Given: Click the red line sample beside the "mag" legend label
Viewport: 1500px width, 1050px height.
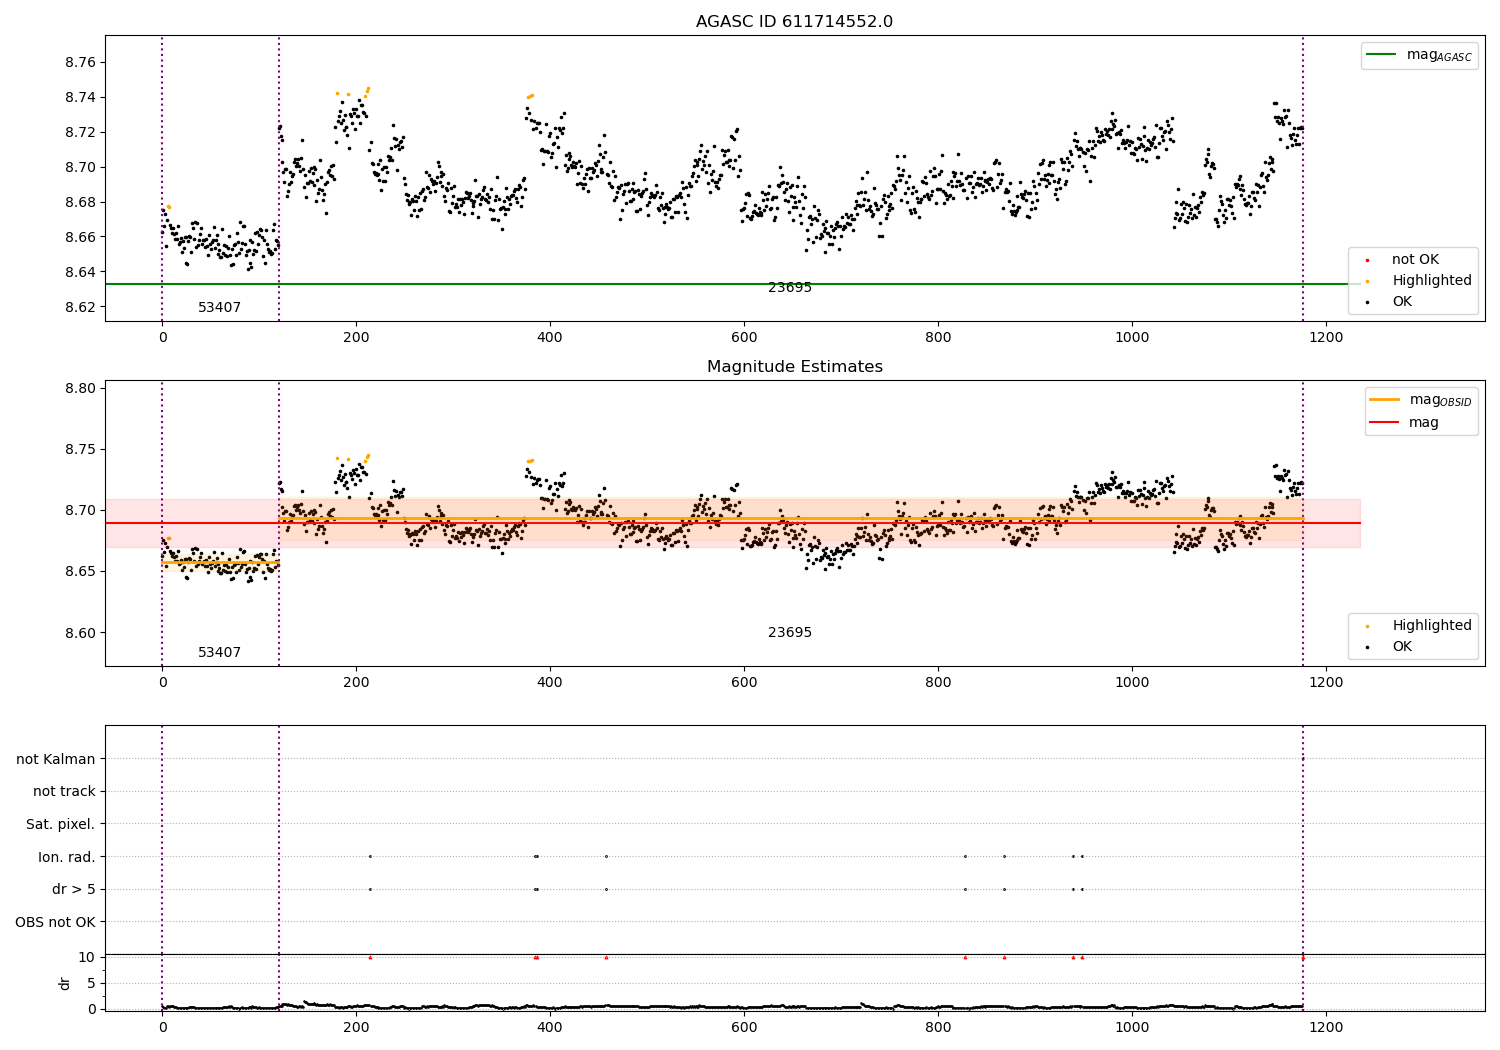Looking at the screenshot, I should (1385, 423).
